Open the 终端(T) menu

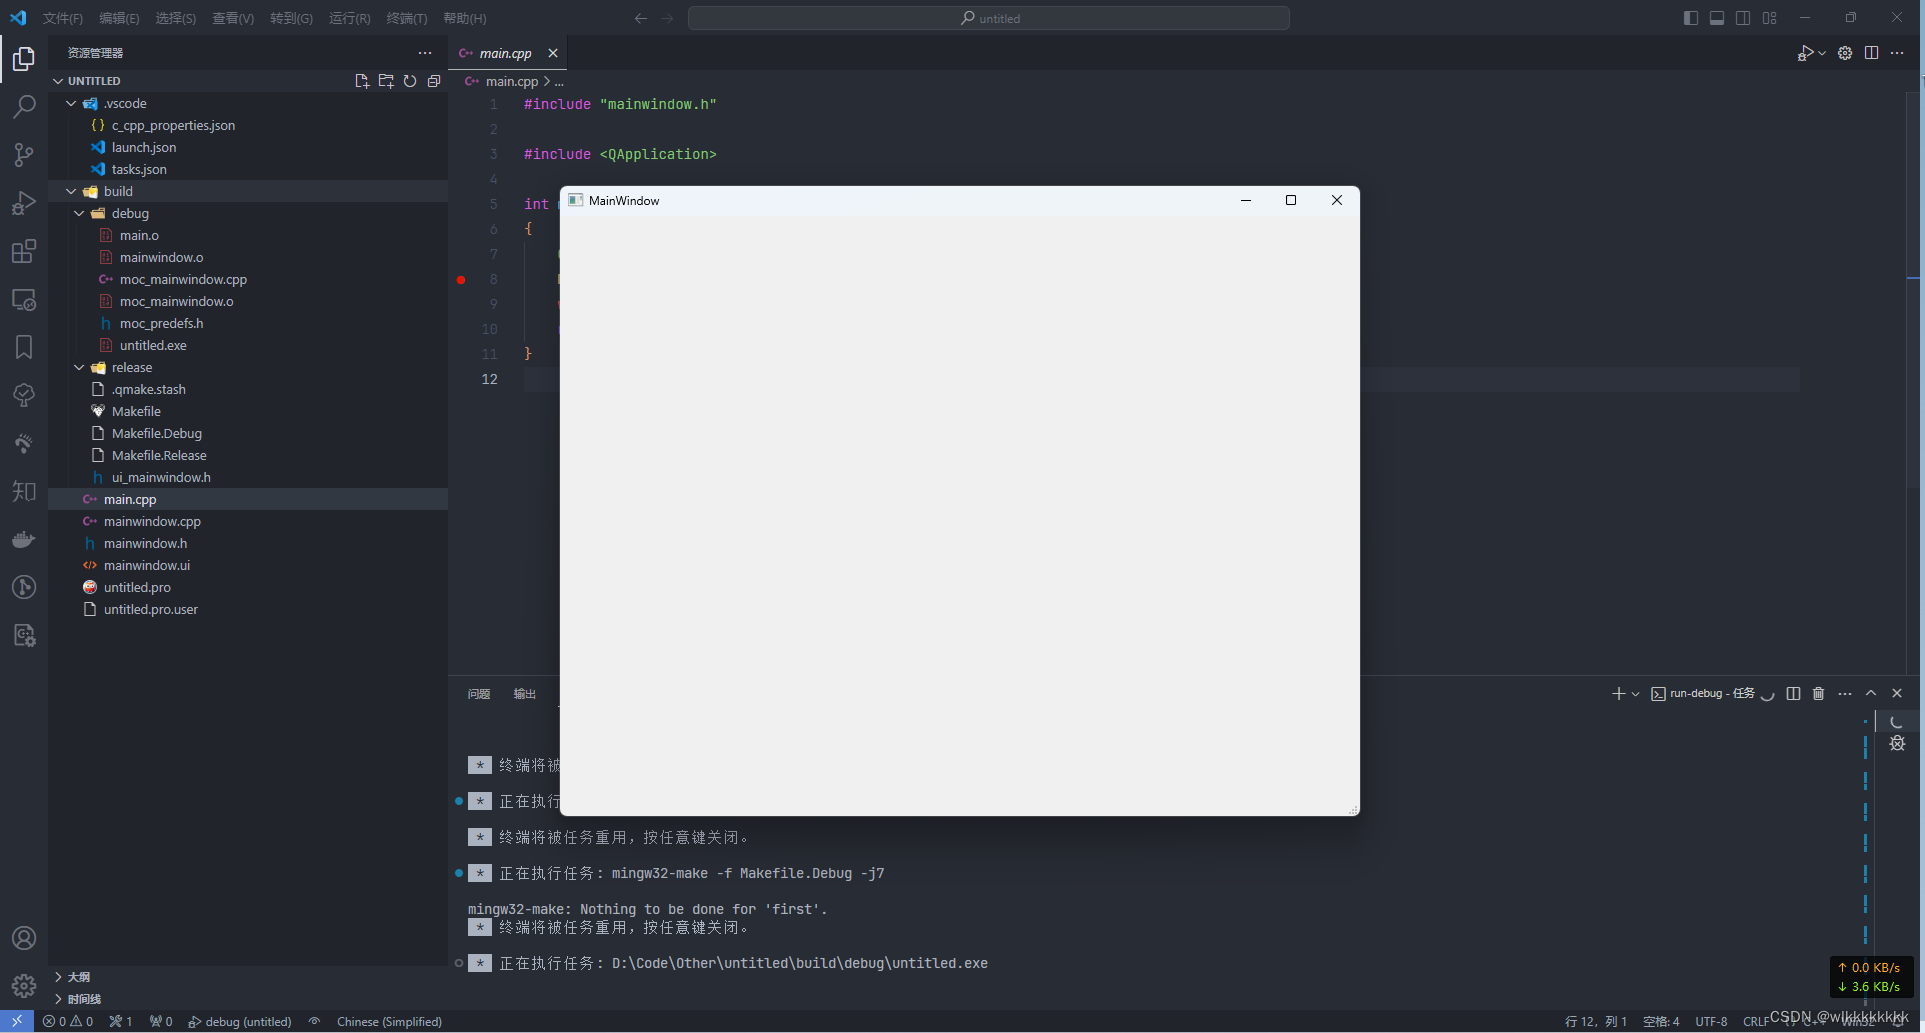[x=407, y=18]
